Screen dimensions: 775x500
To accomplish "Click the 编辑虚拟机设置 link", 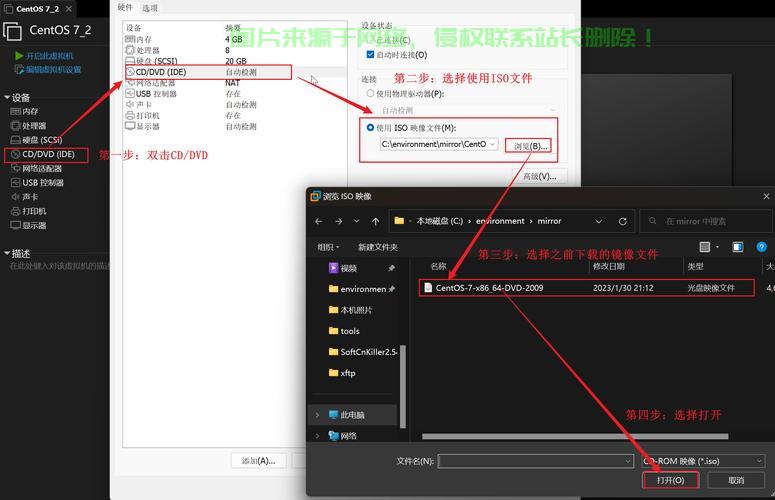I will [x=53, y=70].
